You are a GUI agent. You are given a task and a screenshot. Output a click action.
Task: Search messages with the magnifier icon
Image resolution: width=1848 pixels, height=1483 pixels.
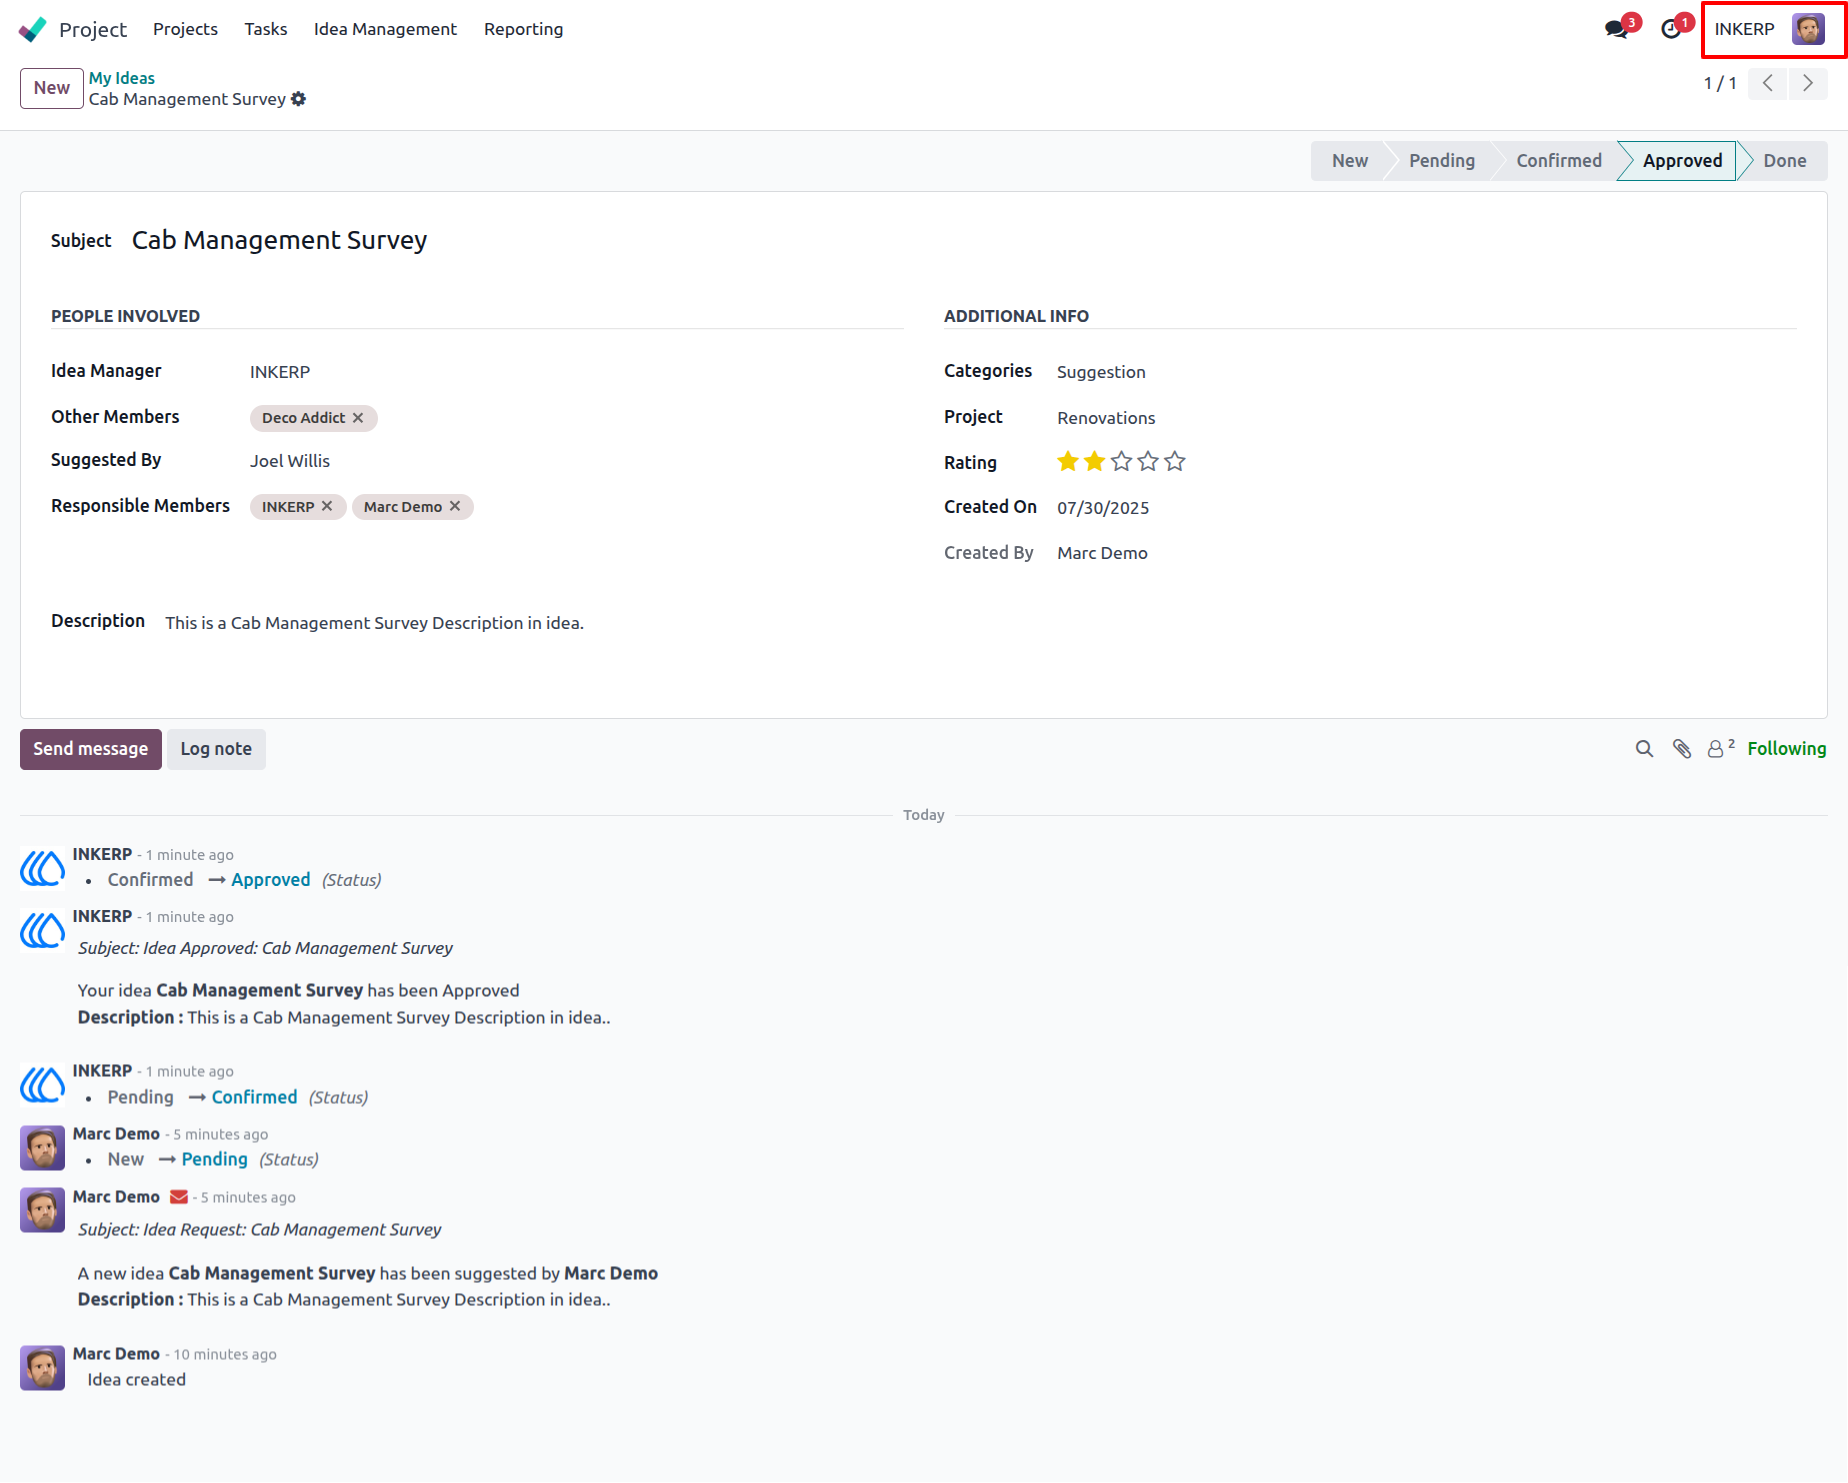pos(1644,749)
